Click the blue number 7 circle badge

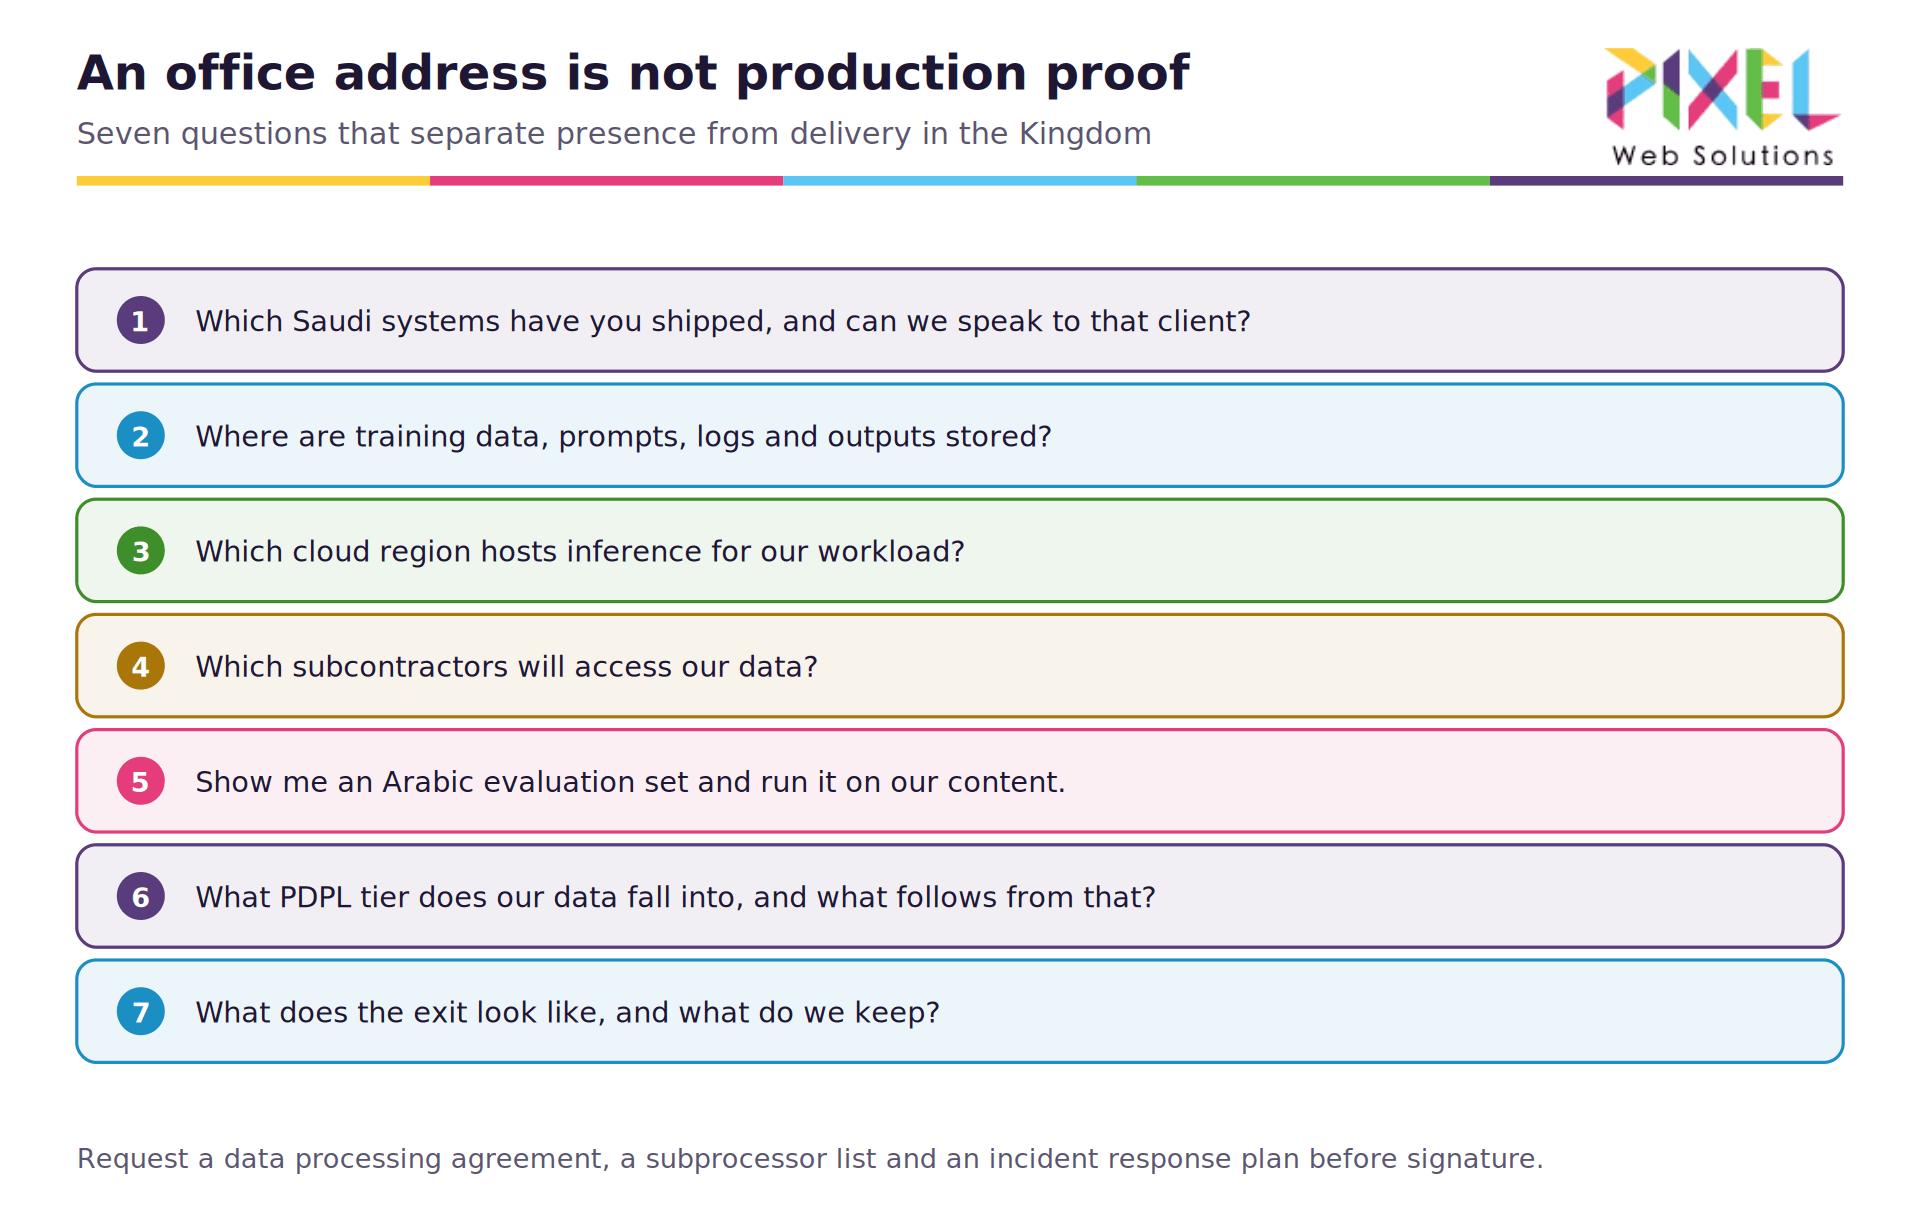141,1011
